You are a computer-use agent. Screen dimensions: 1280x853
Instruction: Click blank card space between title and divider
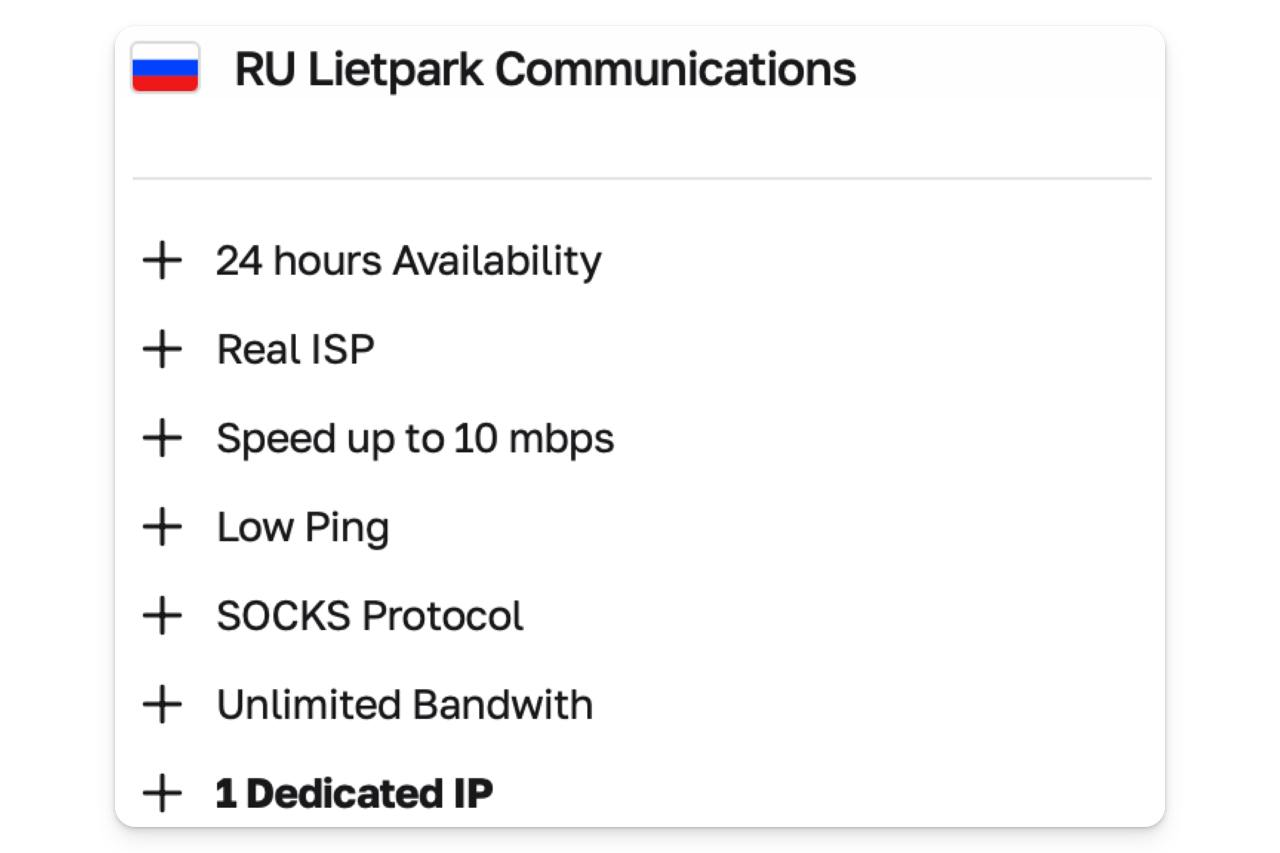click(640, 135)
